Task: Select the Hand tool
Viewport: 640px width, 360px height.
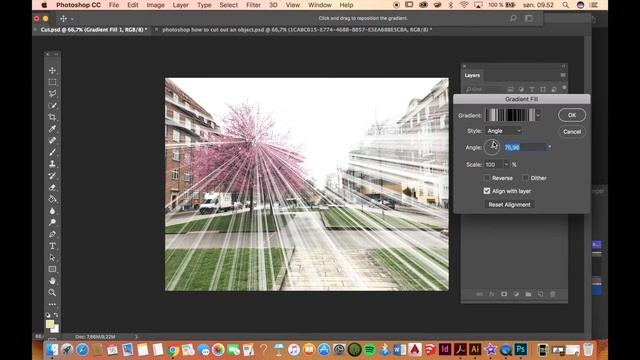Action: (52, 281)
